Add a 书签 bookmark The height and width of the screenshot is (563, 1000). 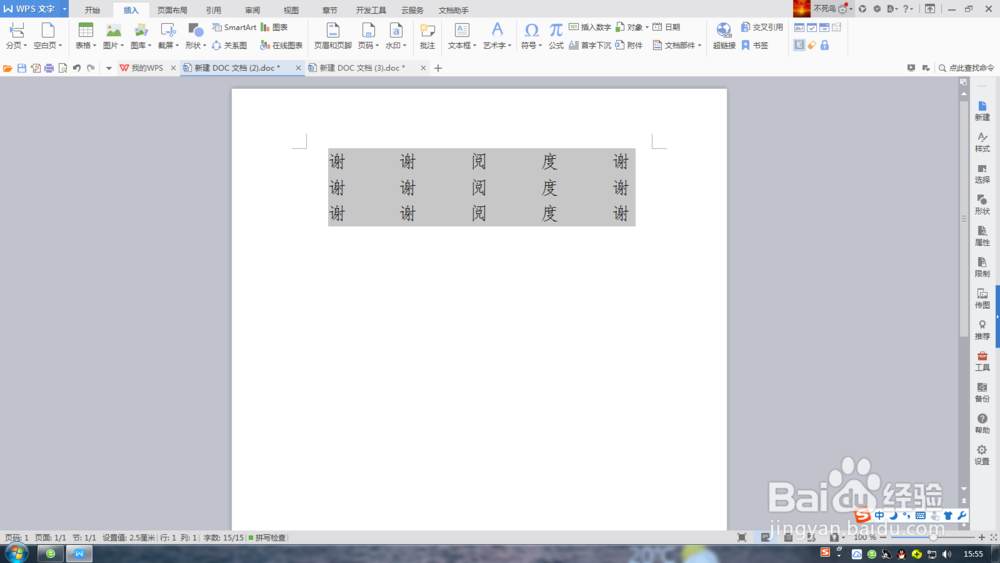[755, 45]
